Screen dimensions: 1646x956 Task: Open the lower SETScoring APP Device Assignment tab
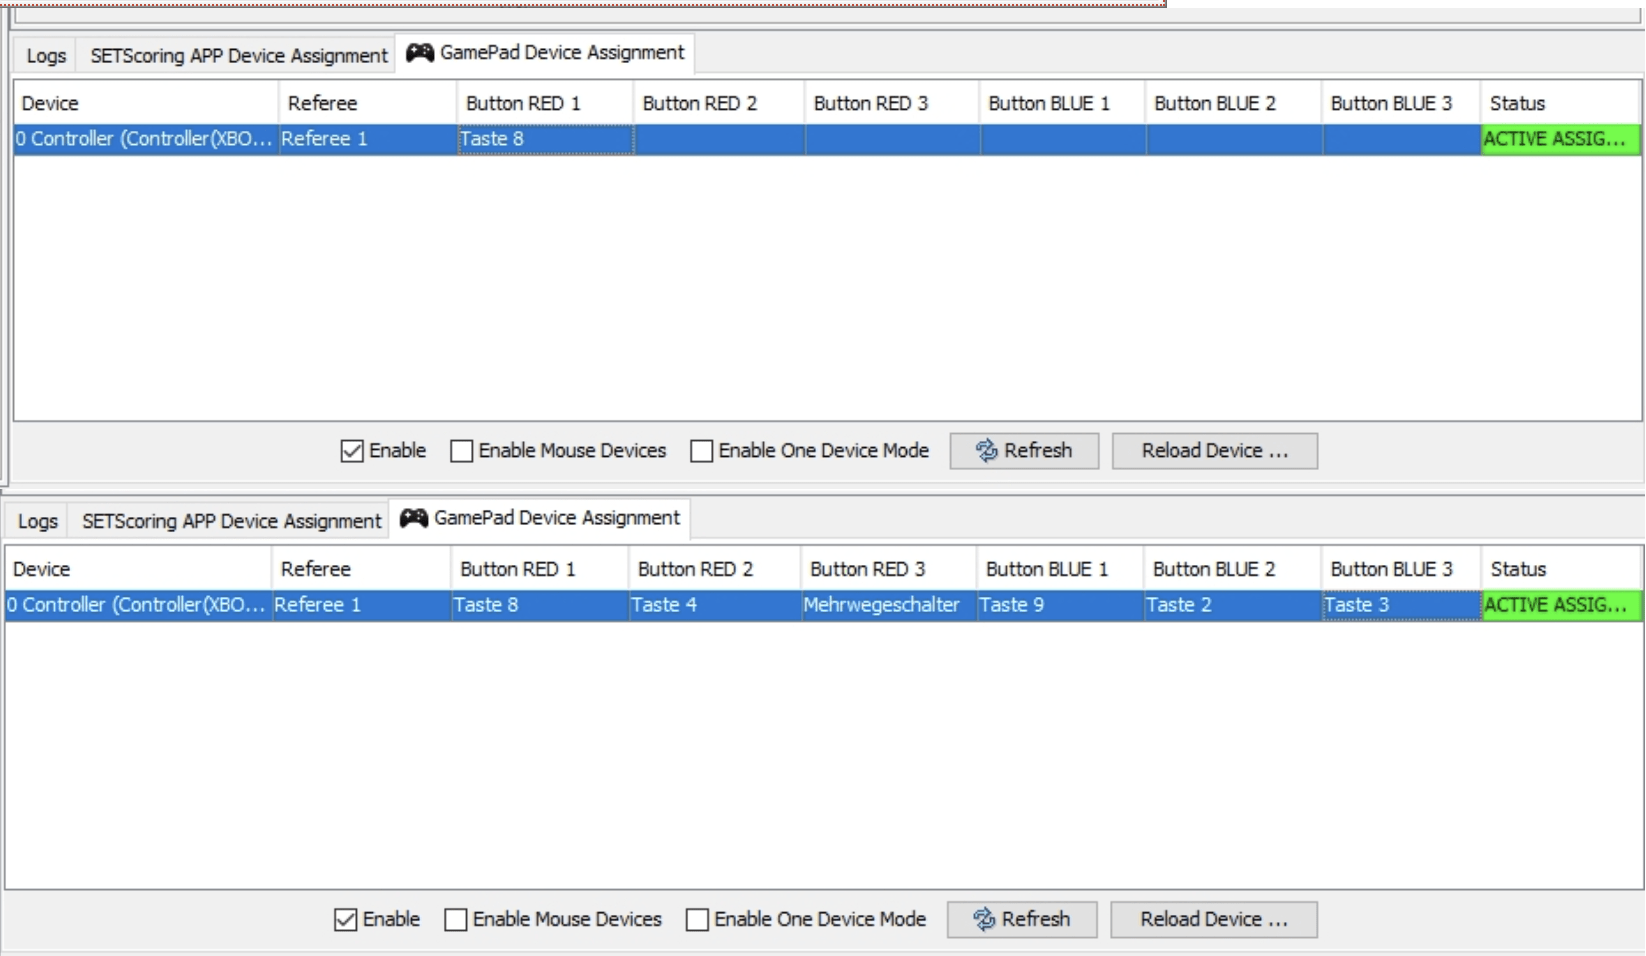[231, 521]
